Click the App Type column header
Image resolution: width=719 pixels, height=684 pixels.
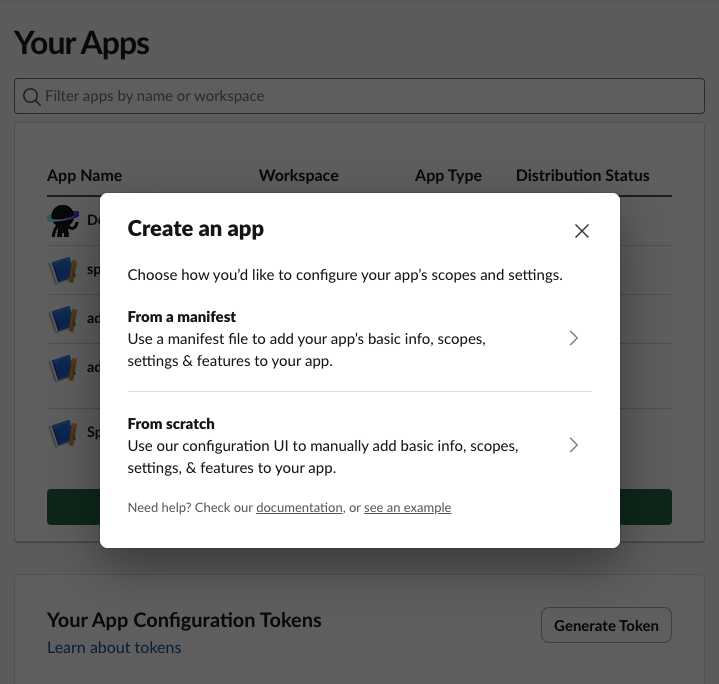click(x=448, y=175)
